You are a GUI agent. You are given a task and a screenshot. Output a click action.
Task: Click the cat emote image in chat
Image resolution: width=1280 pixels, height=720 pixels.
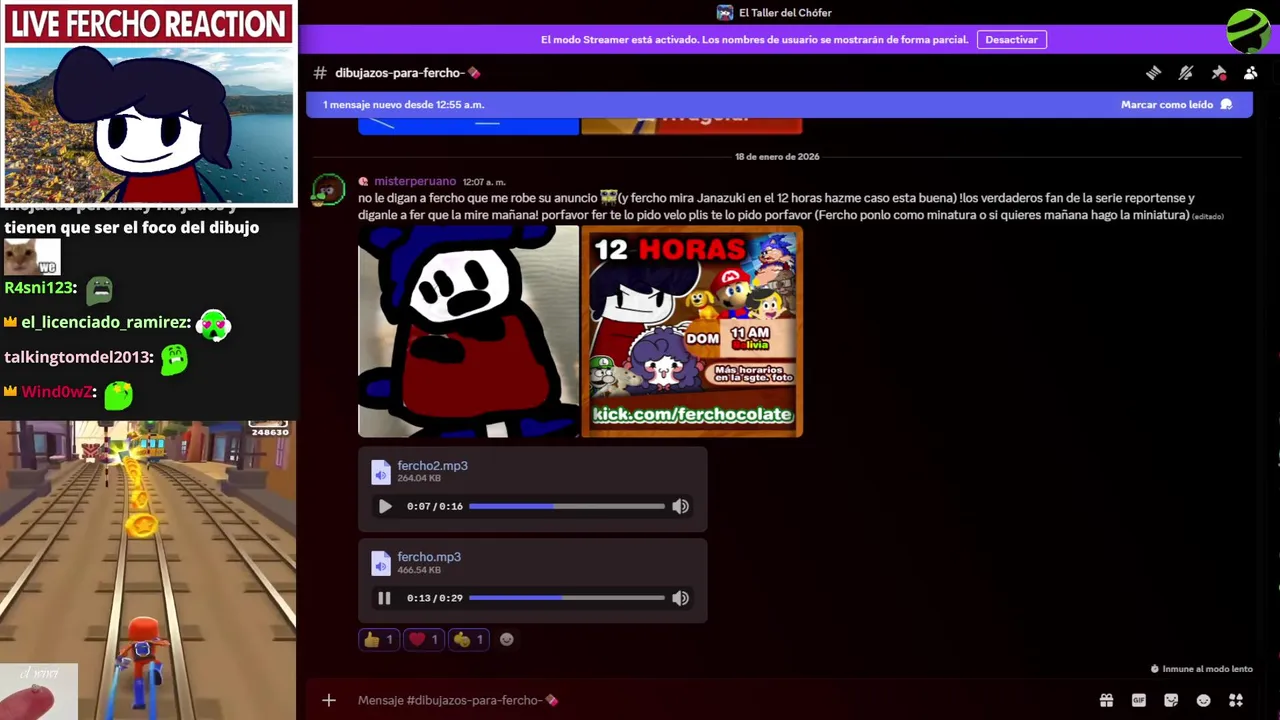(32, 258)
